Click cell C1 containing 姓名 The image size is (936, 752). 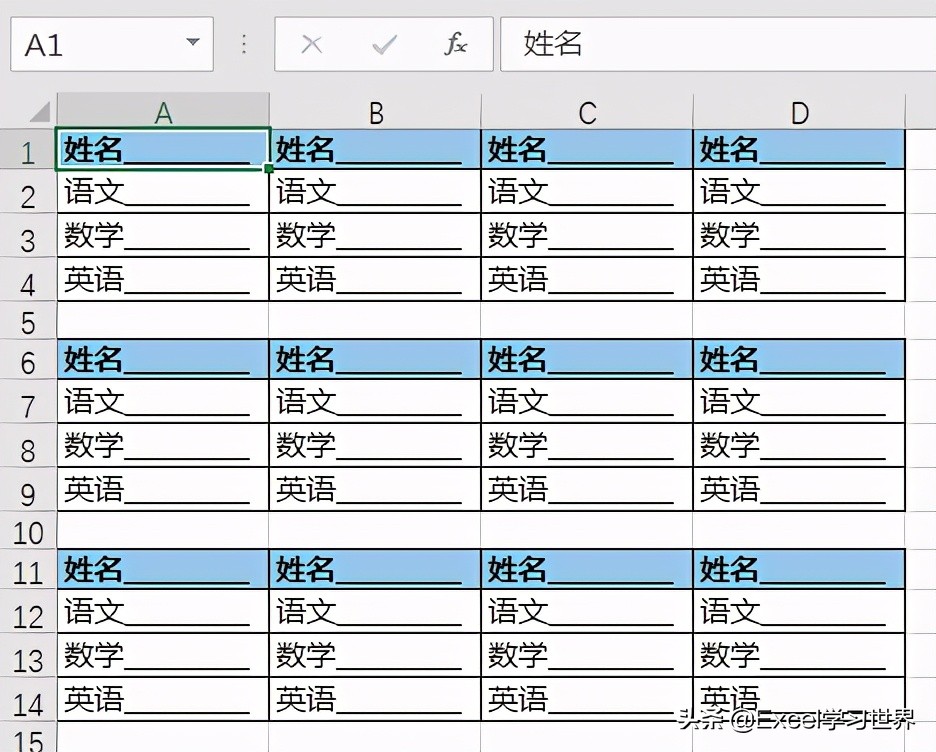coord(587,149)
